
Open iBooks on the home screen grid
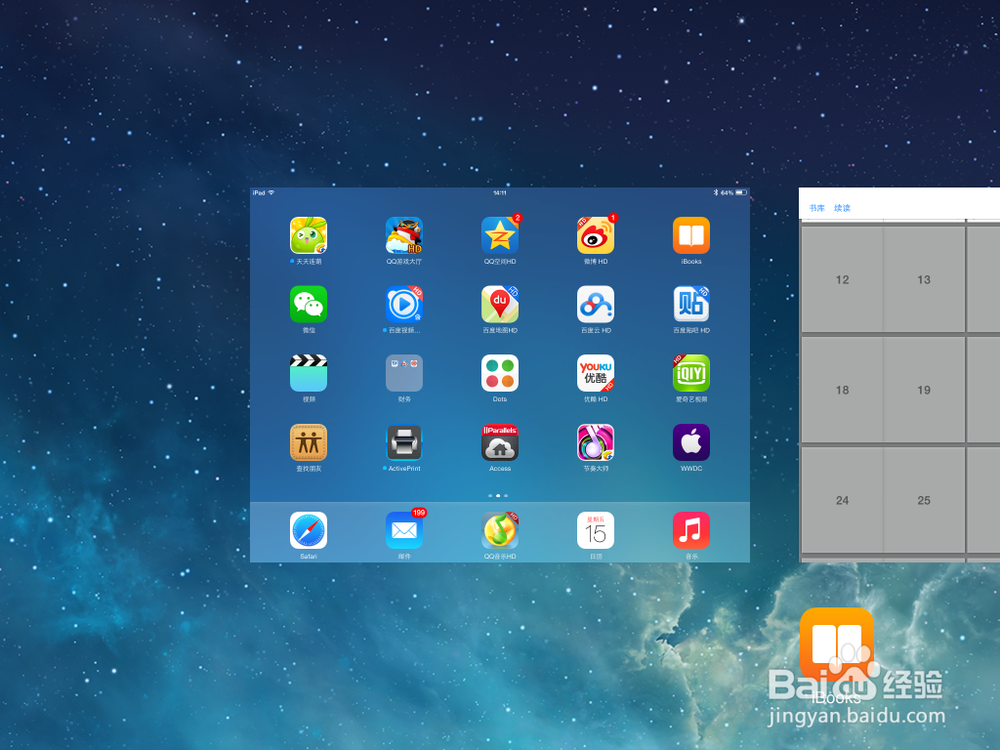click(x=691, y=235)
